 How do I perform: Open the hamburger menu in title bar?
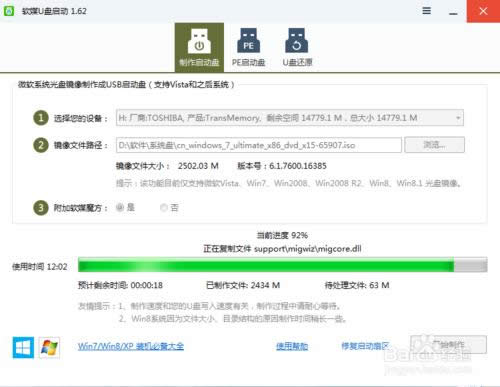(x=426, y=11)
